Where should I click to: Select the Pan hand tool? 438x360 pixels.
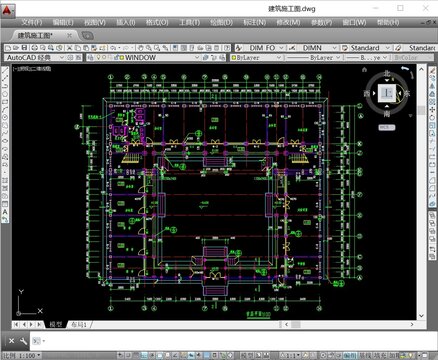click(x=141, y=48)
